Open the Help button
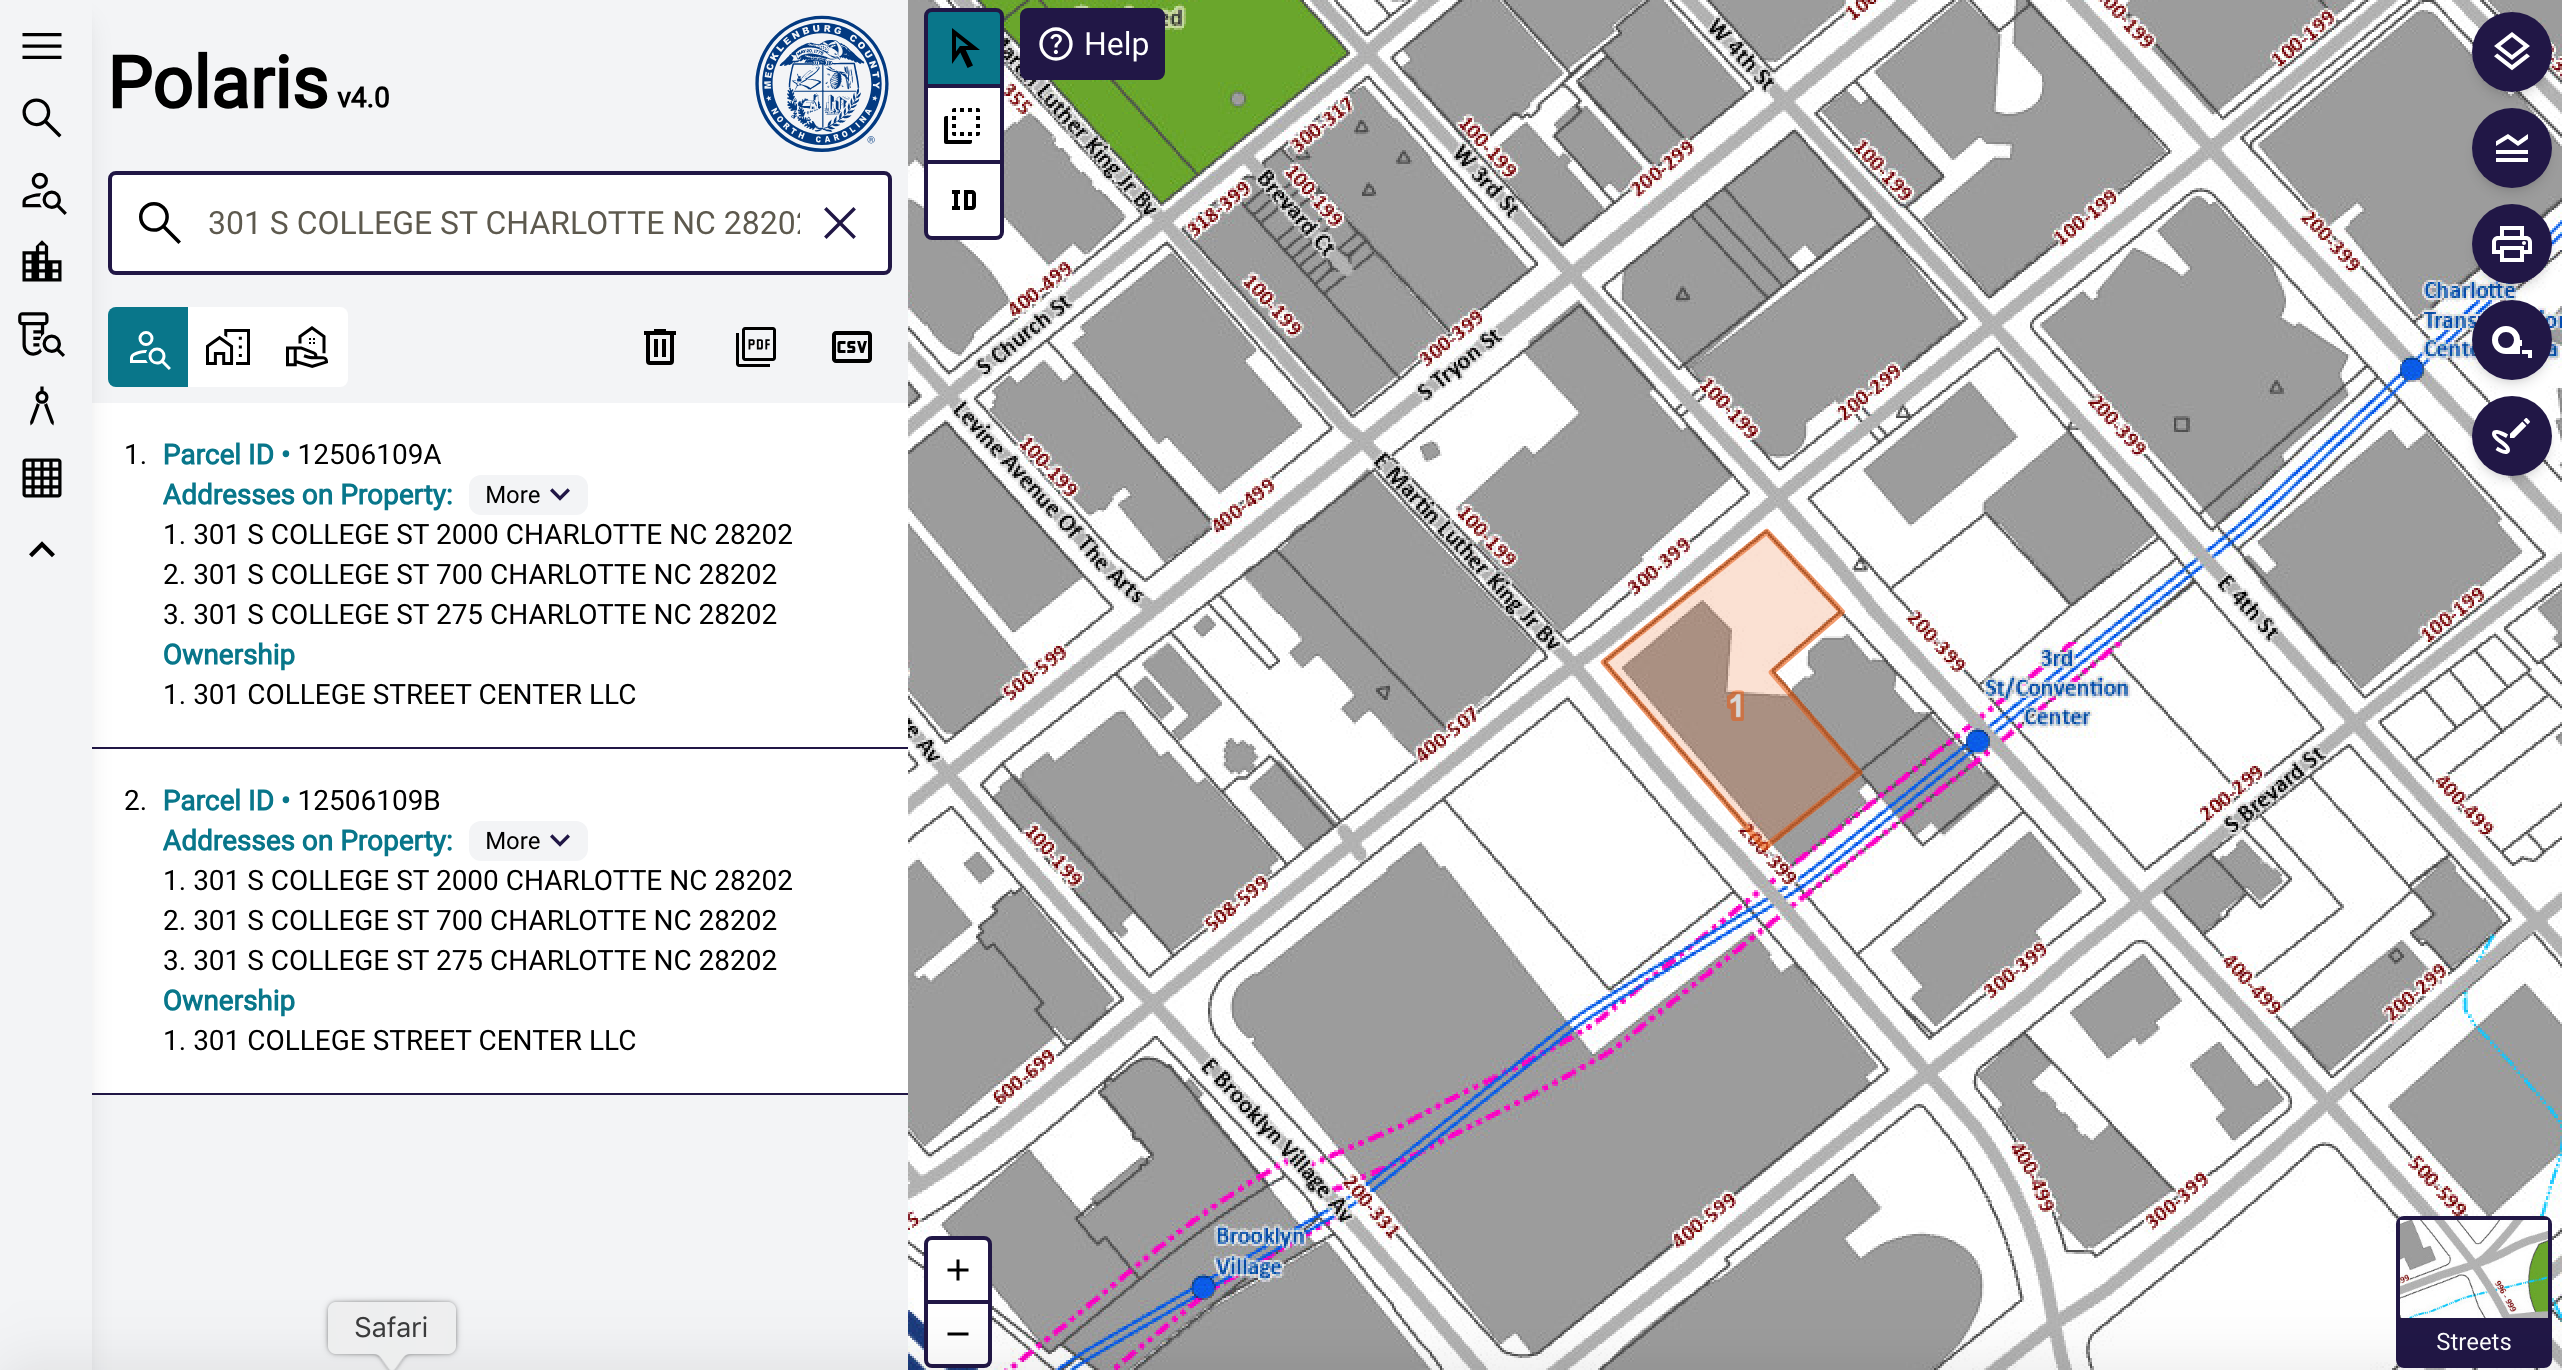Viewport: 2562px width, 1370px height. 1094,44
